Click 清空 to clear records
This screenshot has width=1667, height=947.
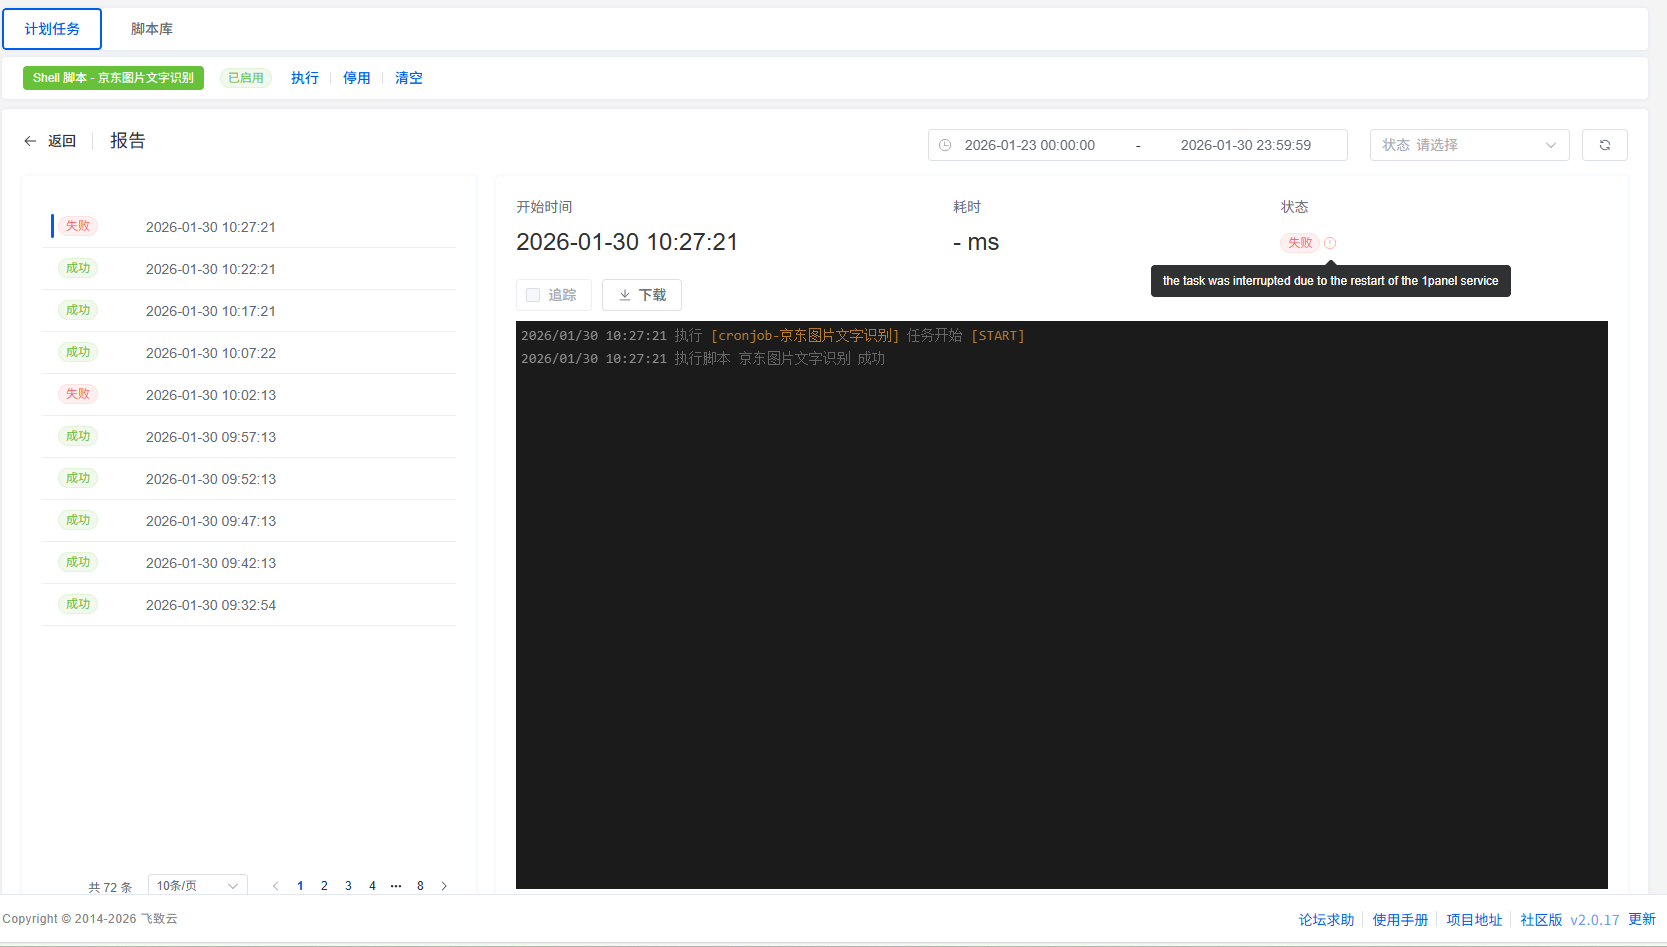click(409, 78)
